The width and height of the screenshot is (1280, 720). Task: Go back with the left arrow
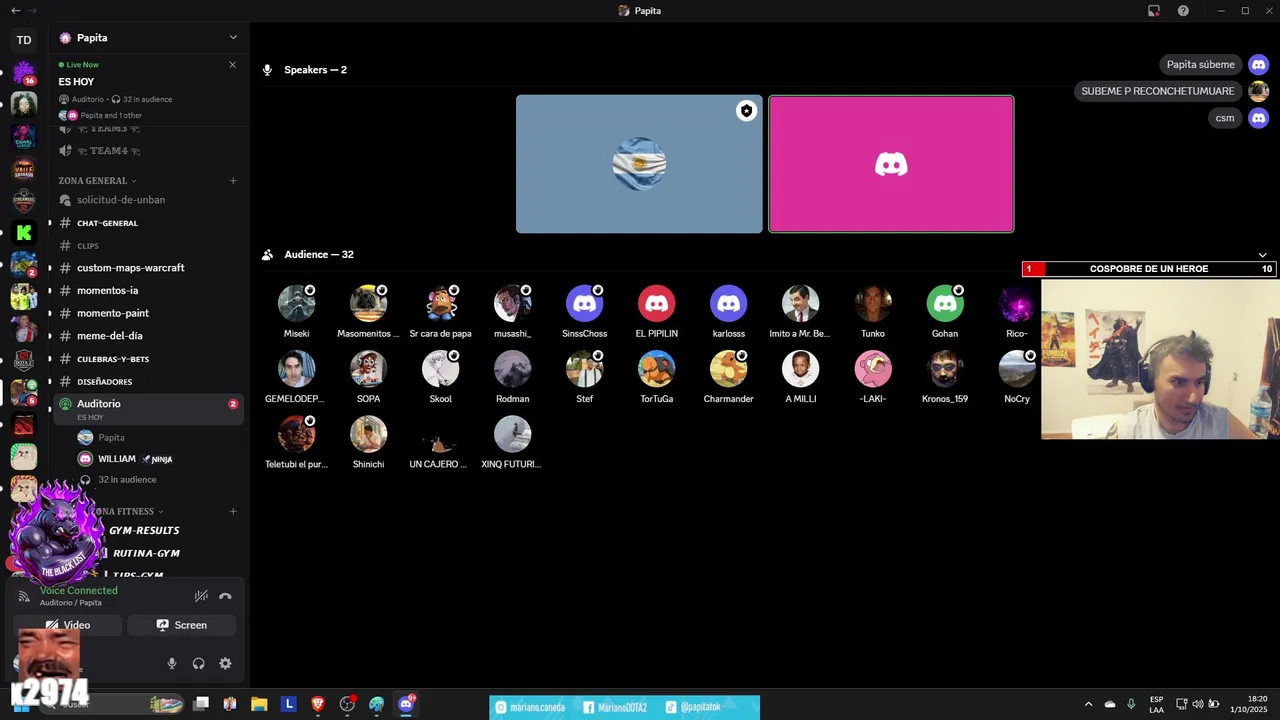pyautogui.click(x=15, y=10)
